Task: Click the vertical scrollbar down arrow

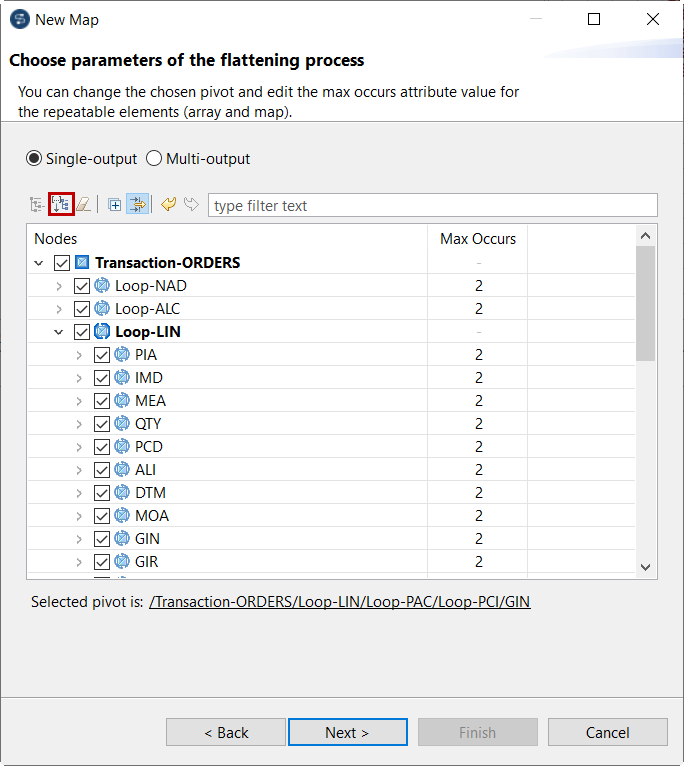Action: [x=646, y=567]
